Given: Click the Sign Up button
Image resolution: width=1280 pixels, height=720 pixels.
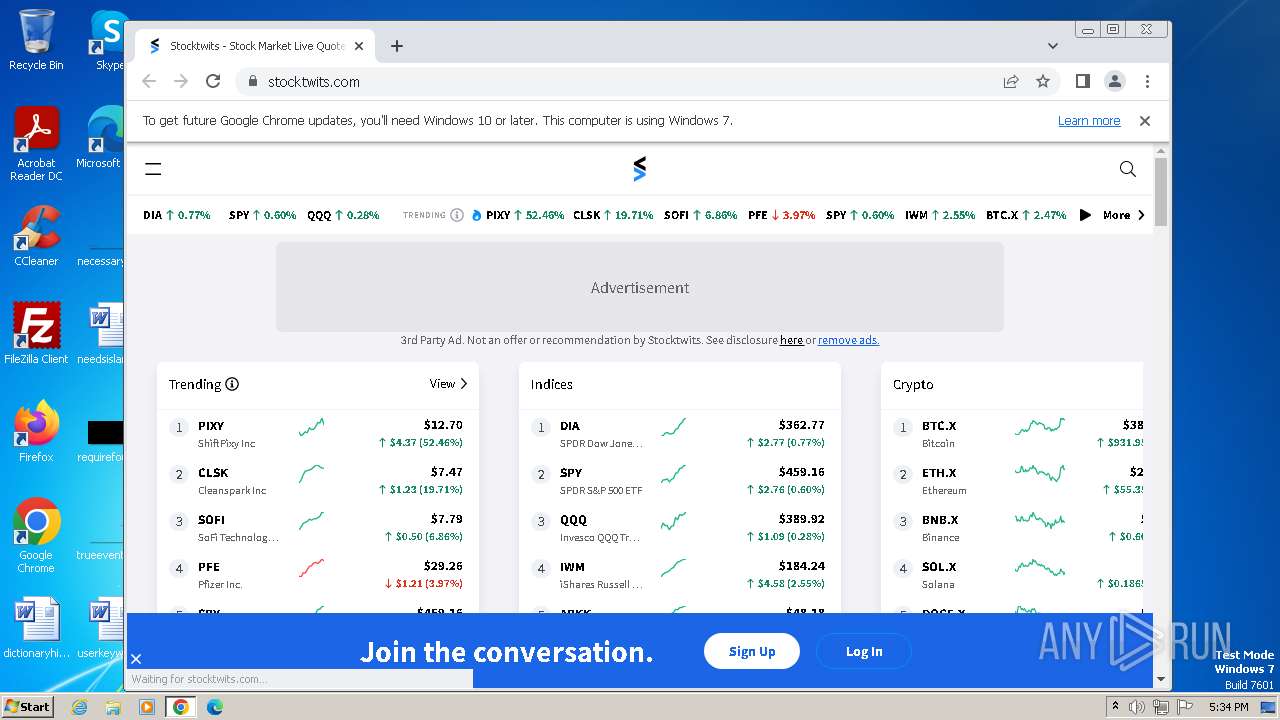Looking at the screenshot, I should [x=752, y=651].
